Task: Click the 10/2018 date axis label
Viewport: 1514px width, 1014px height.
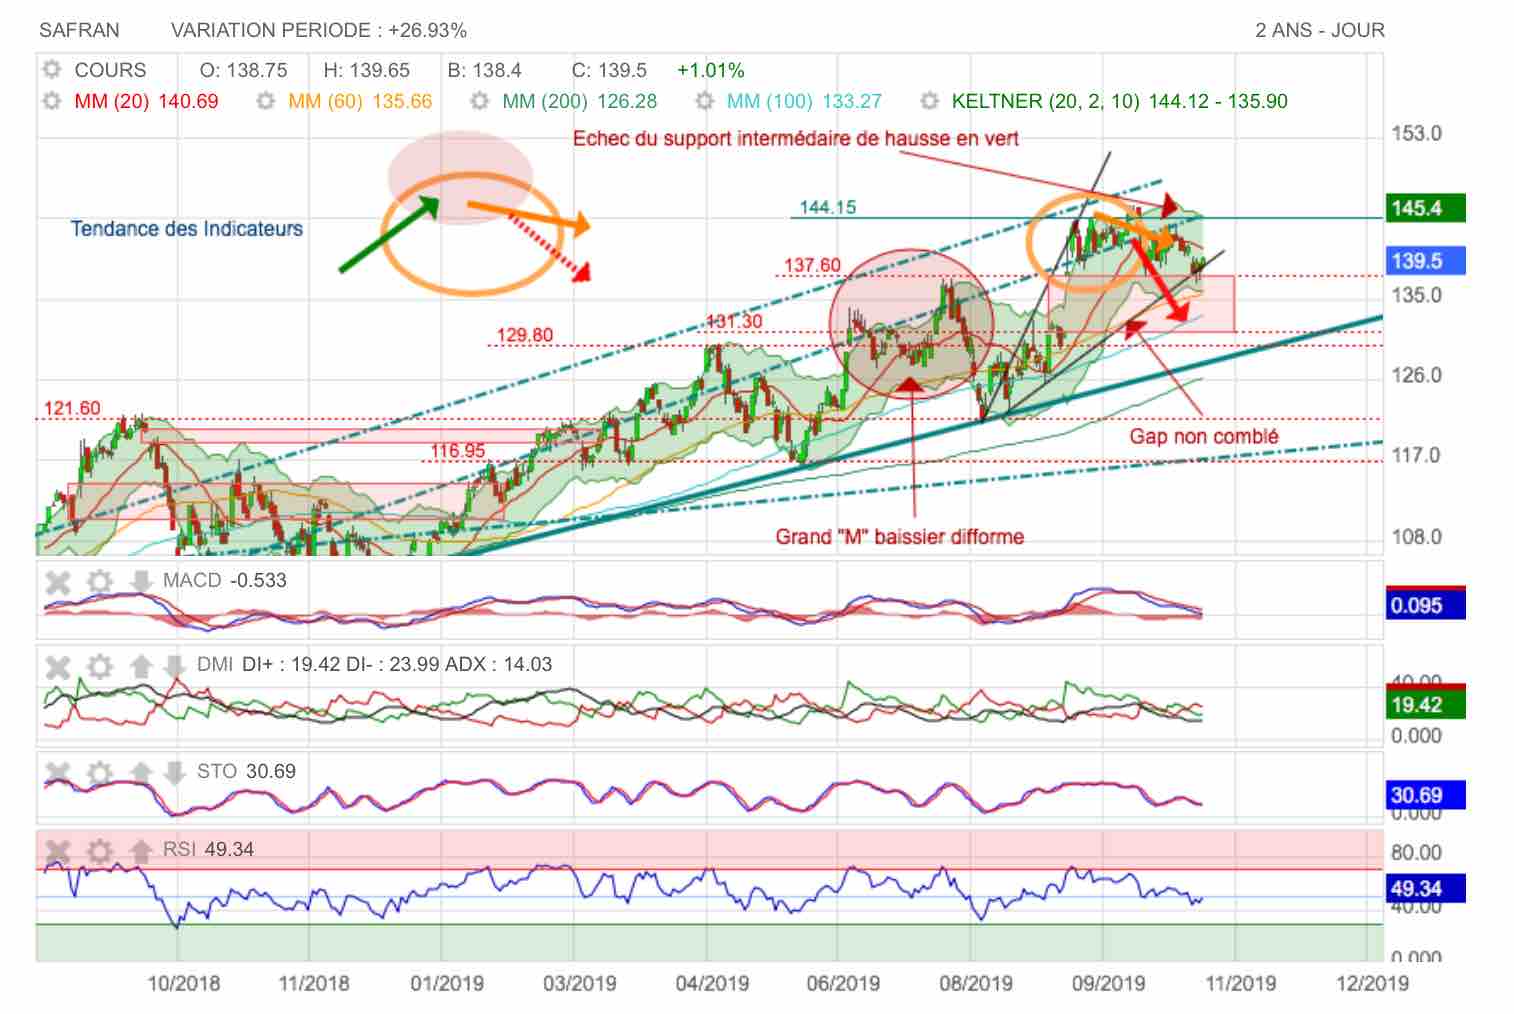Action: tap(183, 983)
